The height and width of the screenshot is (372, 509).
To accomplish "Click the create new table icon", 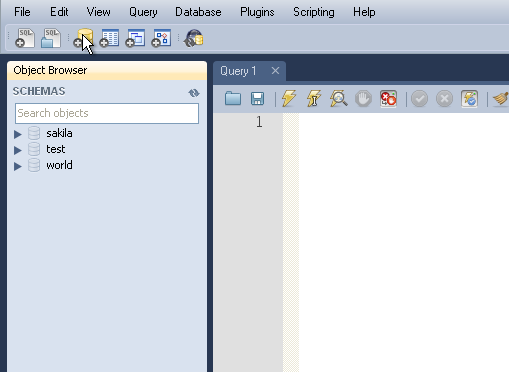I will click(x=109, y=38).
